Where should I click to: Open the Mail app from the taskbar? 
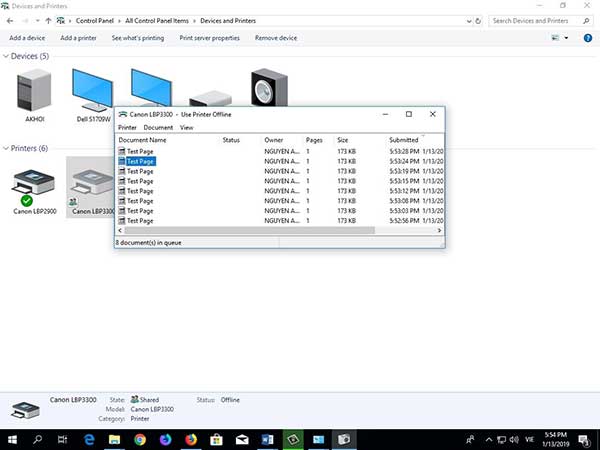tap(242, 440)
